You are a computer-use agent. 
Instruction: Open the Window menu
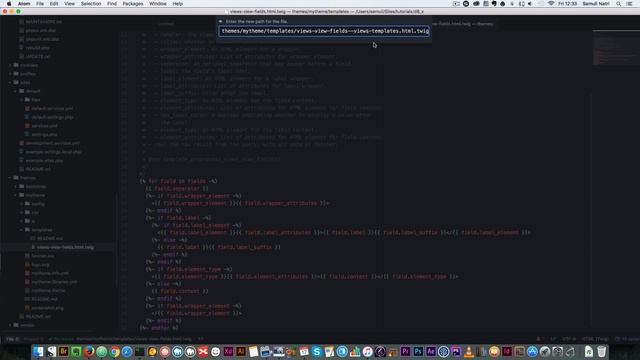(158, 4)
